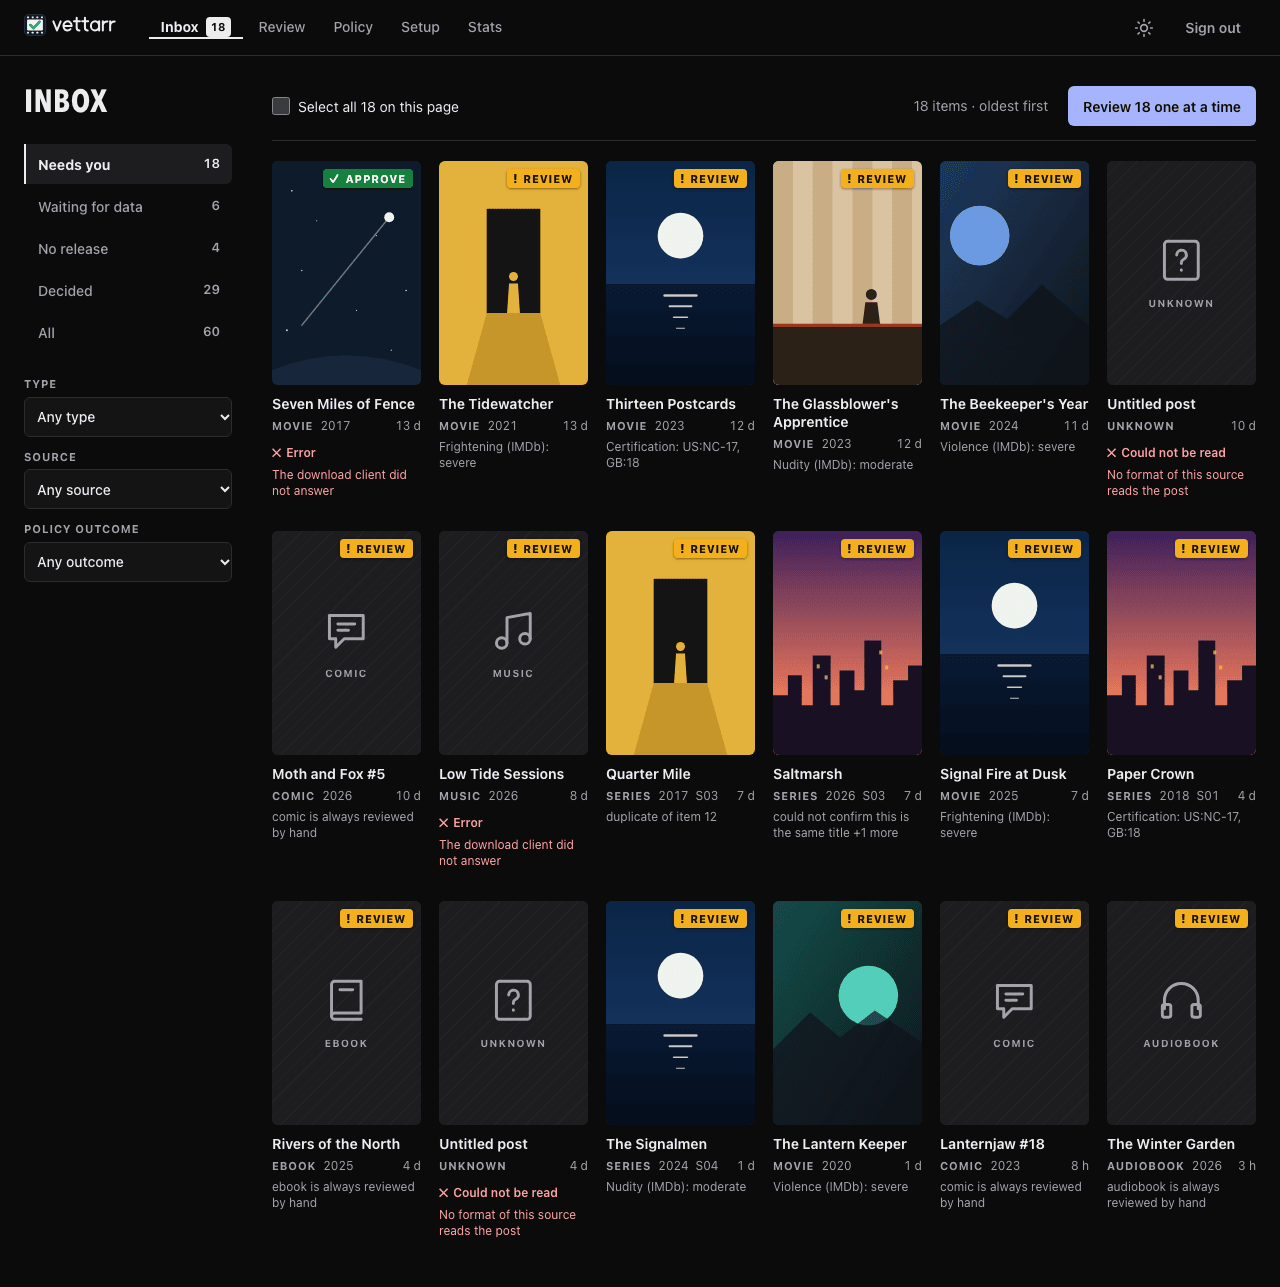Switch to the Stats tab
Image resolution: width=1280 pixels, height=1287 pixels.
point(485,27)
